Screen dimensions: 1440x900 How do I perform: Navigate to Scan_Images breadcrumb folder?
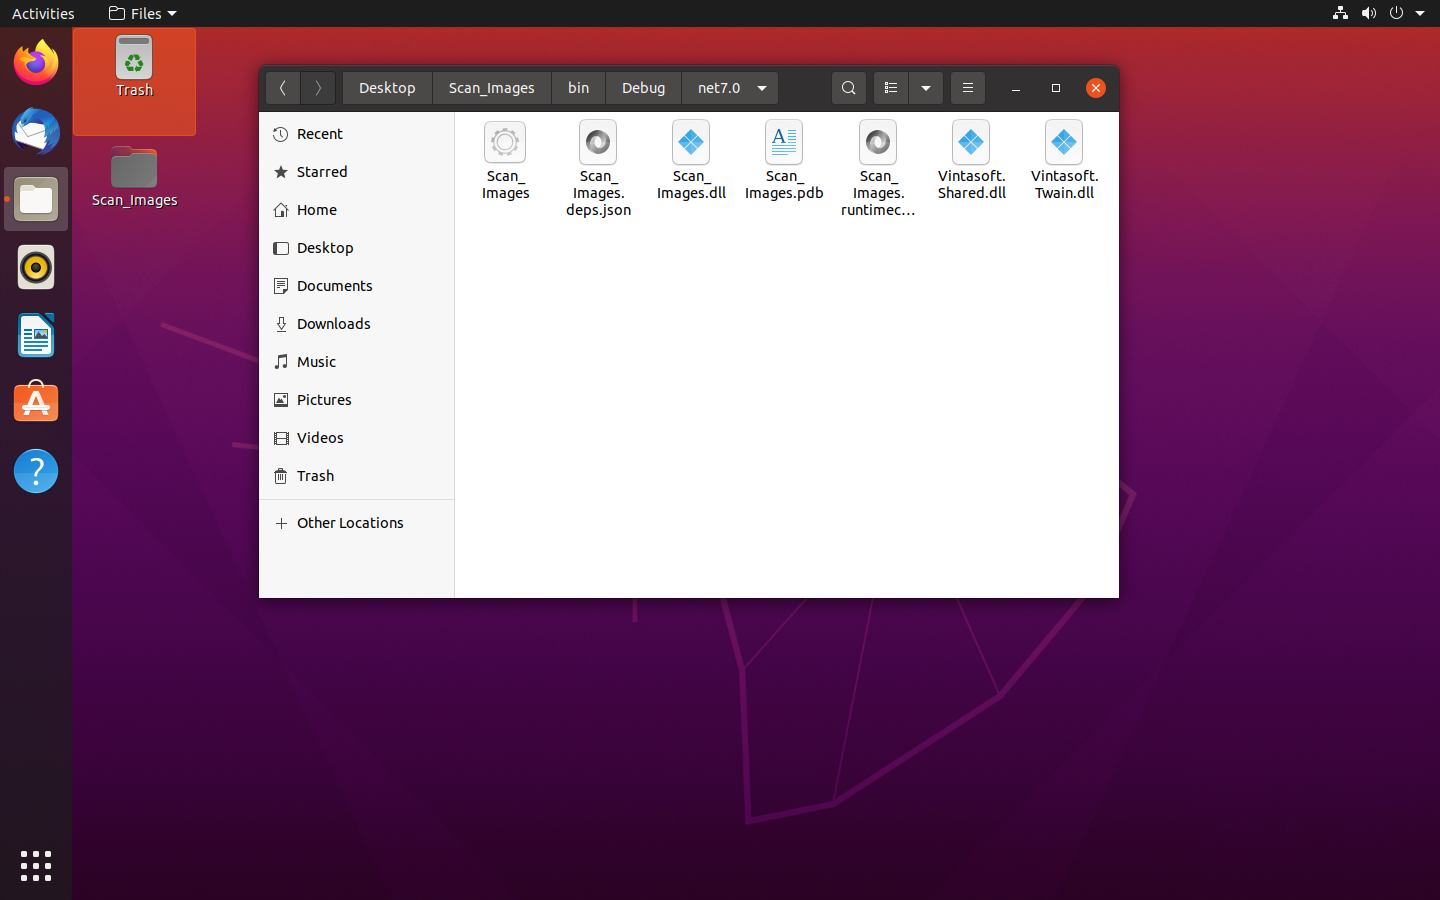[x=491, y=88]
